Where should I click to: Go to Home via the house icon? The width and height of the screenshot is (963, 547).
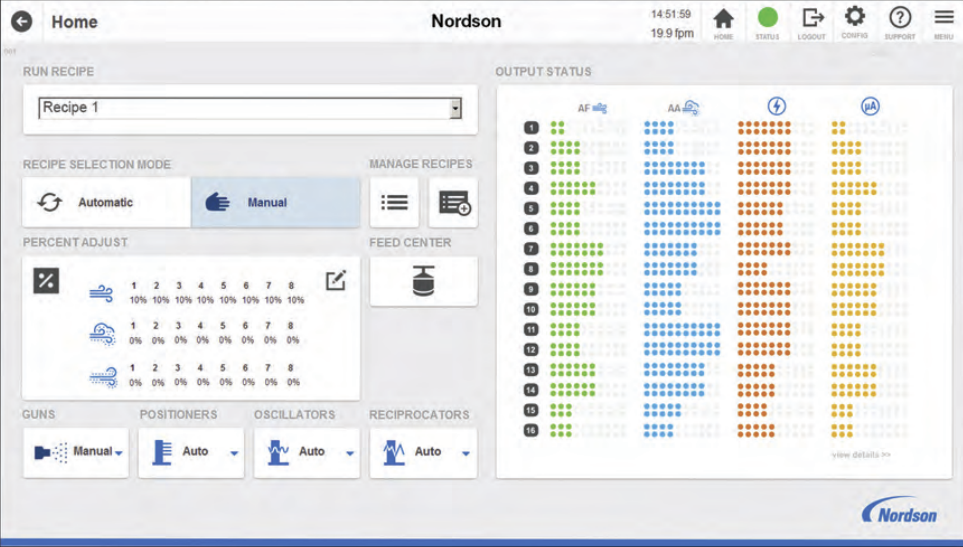(723, 19)
